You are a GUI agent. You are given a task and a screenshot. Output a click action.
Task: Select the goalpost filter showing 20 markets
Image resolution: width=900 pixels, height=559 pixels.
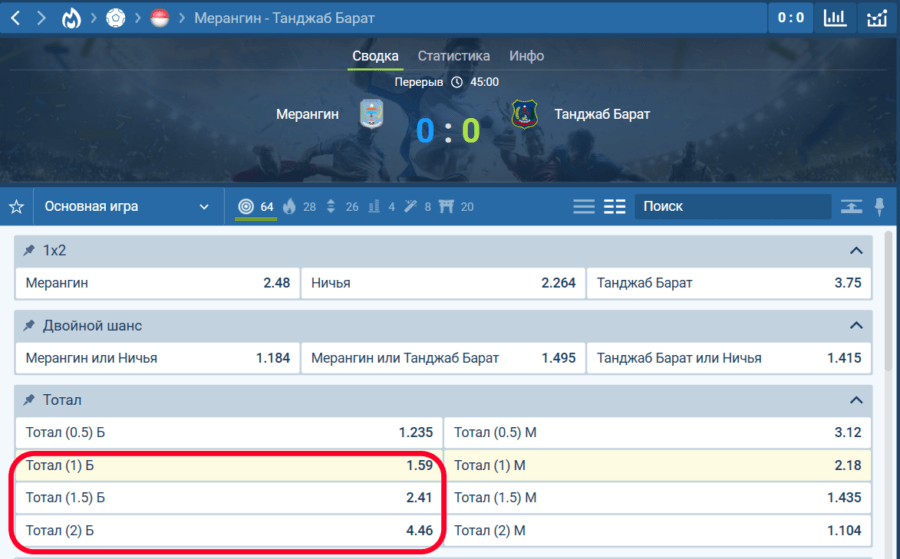456,207
